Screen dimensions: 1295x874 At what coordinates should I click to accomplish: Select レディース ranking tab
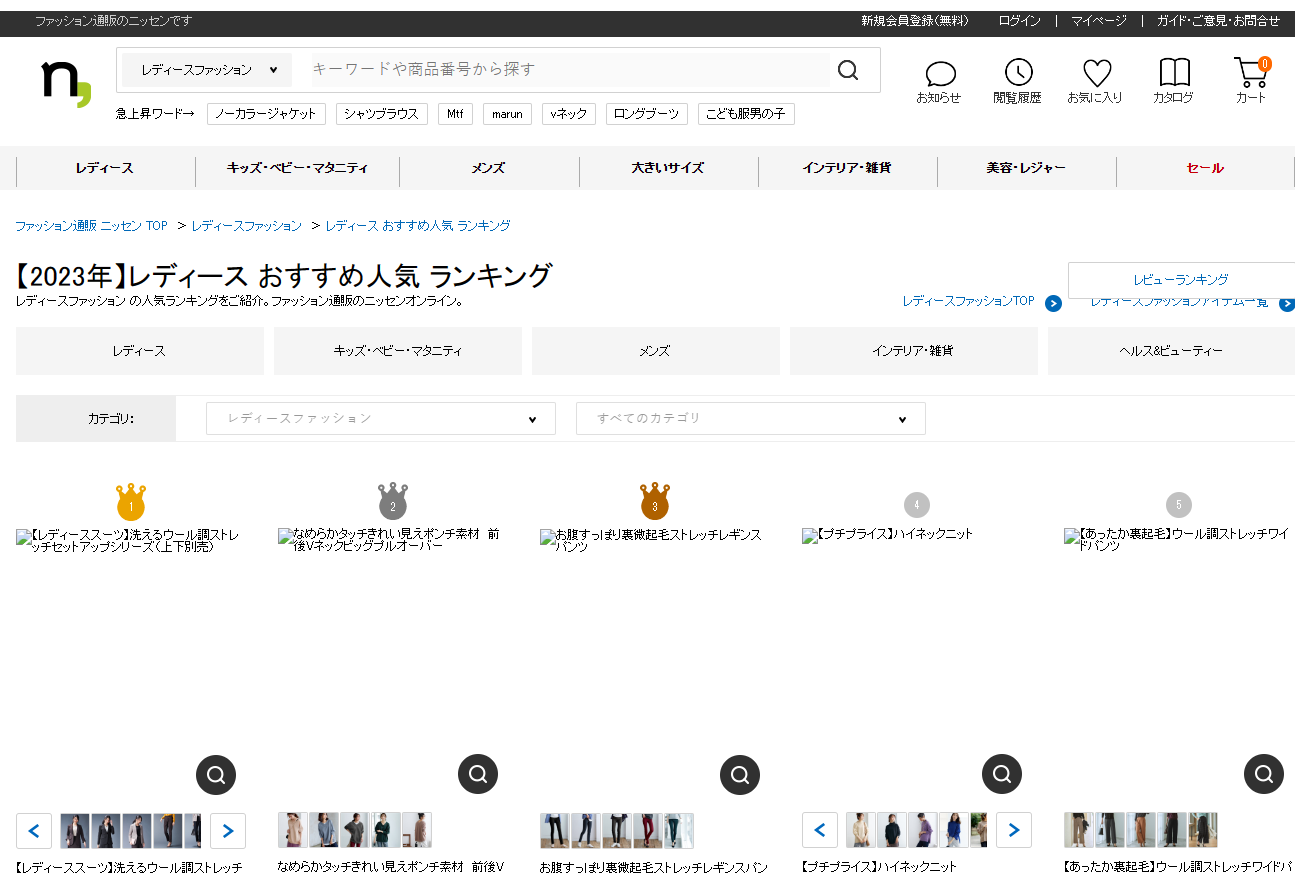140,351
